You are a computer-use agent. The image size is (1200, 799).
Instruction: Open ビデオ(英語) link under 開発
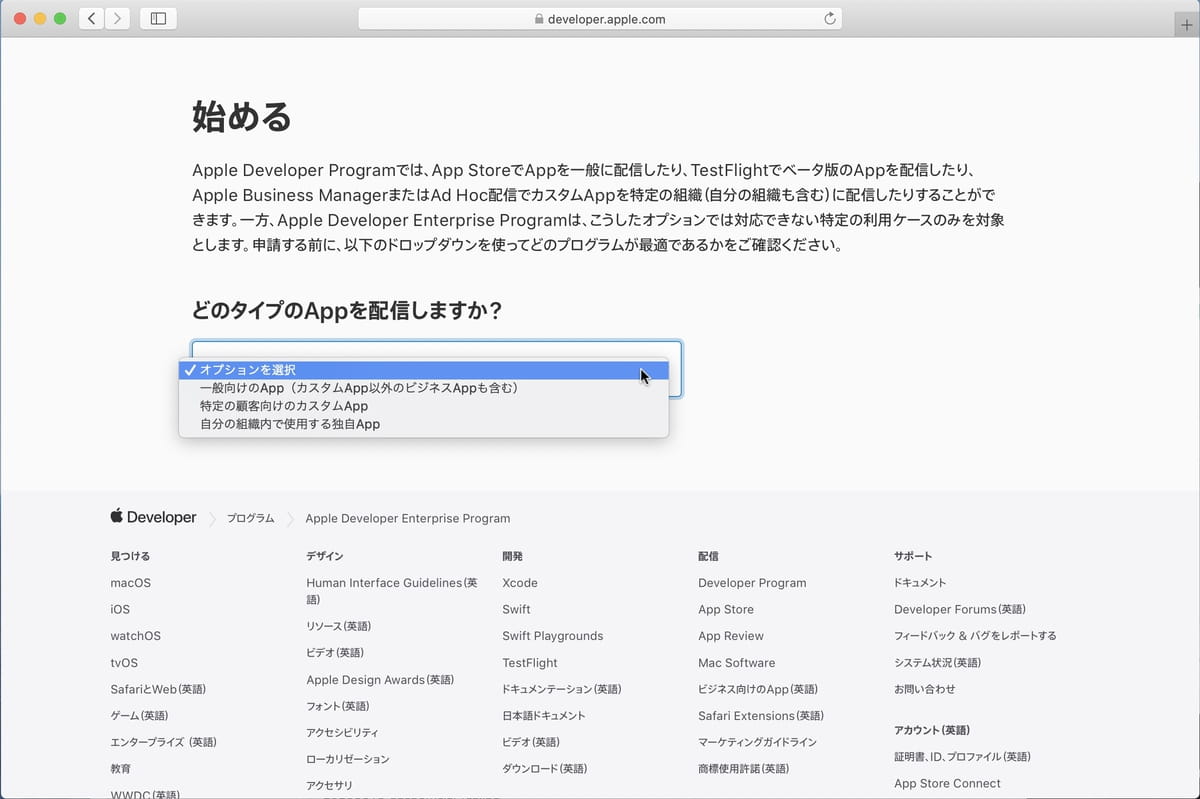(531, 742)
